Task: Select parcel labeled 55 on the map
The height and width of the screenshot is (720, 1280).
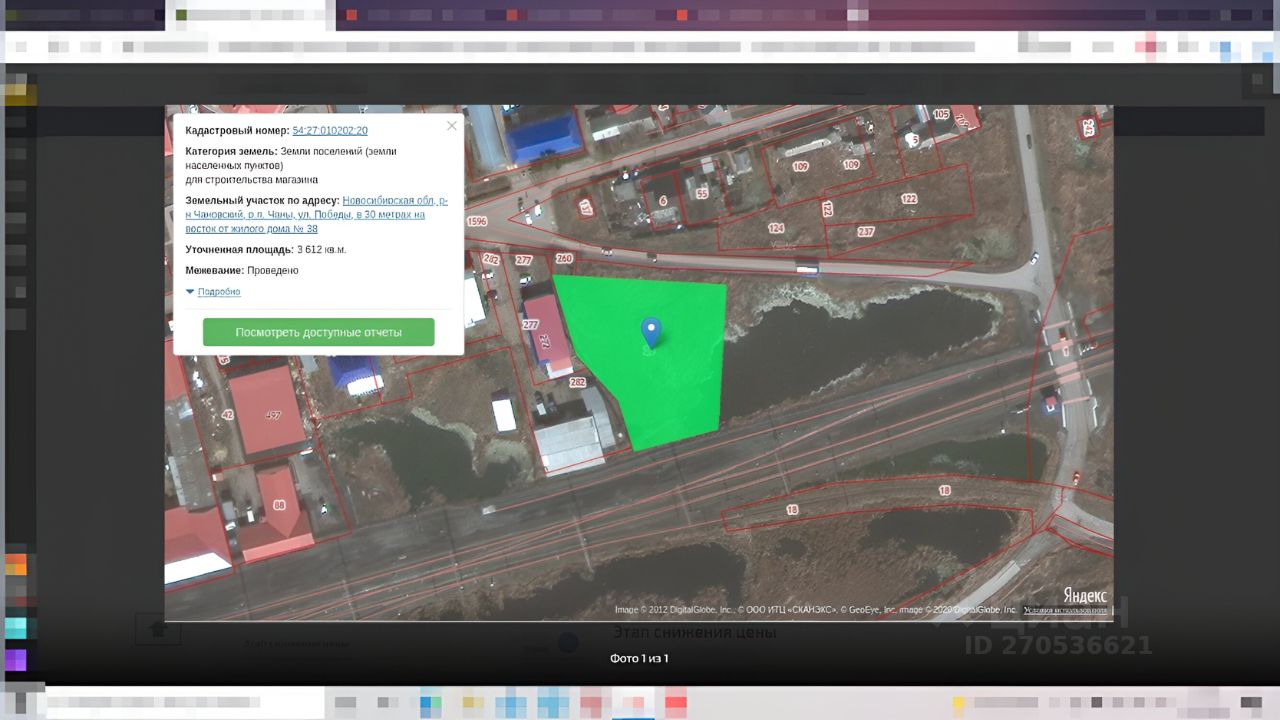Action: 702,193
